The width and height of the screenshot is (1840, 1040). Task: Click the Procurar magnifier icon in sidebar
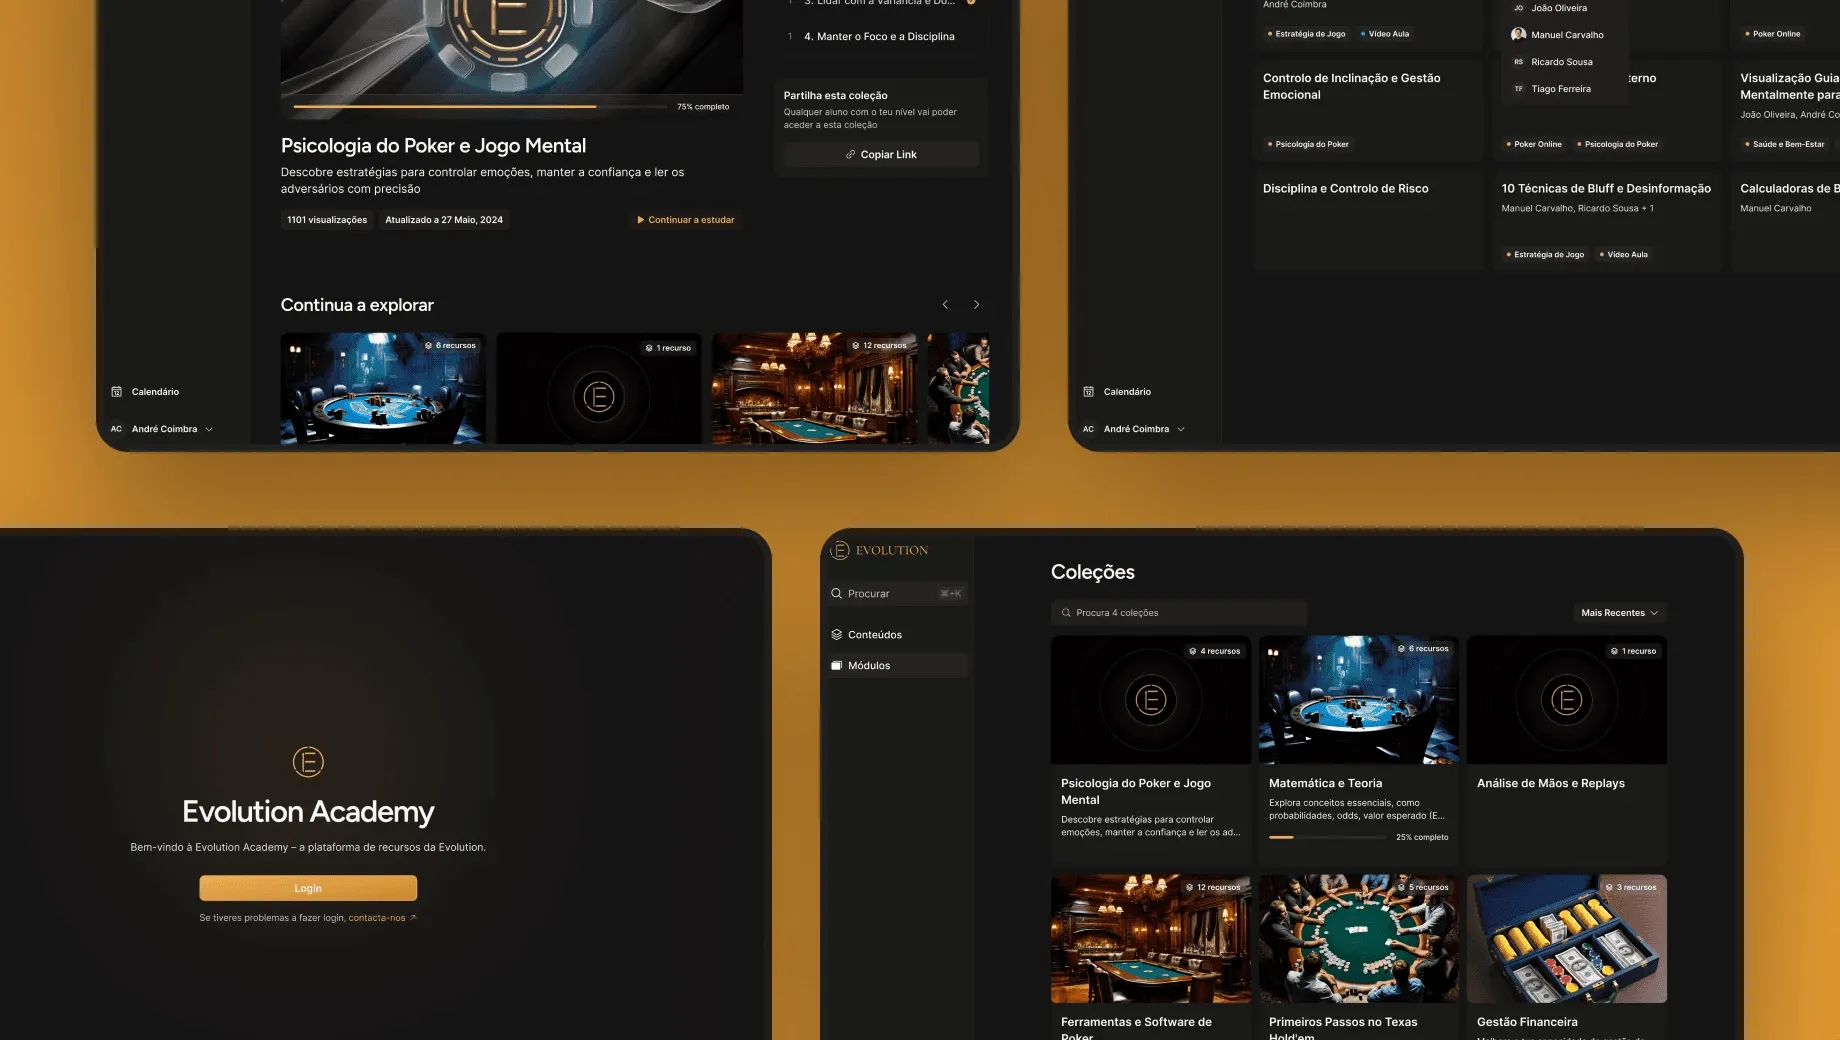(836, 594)
